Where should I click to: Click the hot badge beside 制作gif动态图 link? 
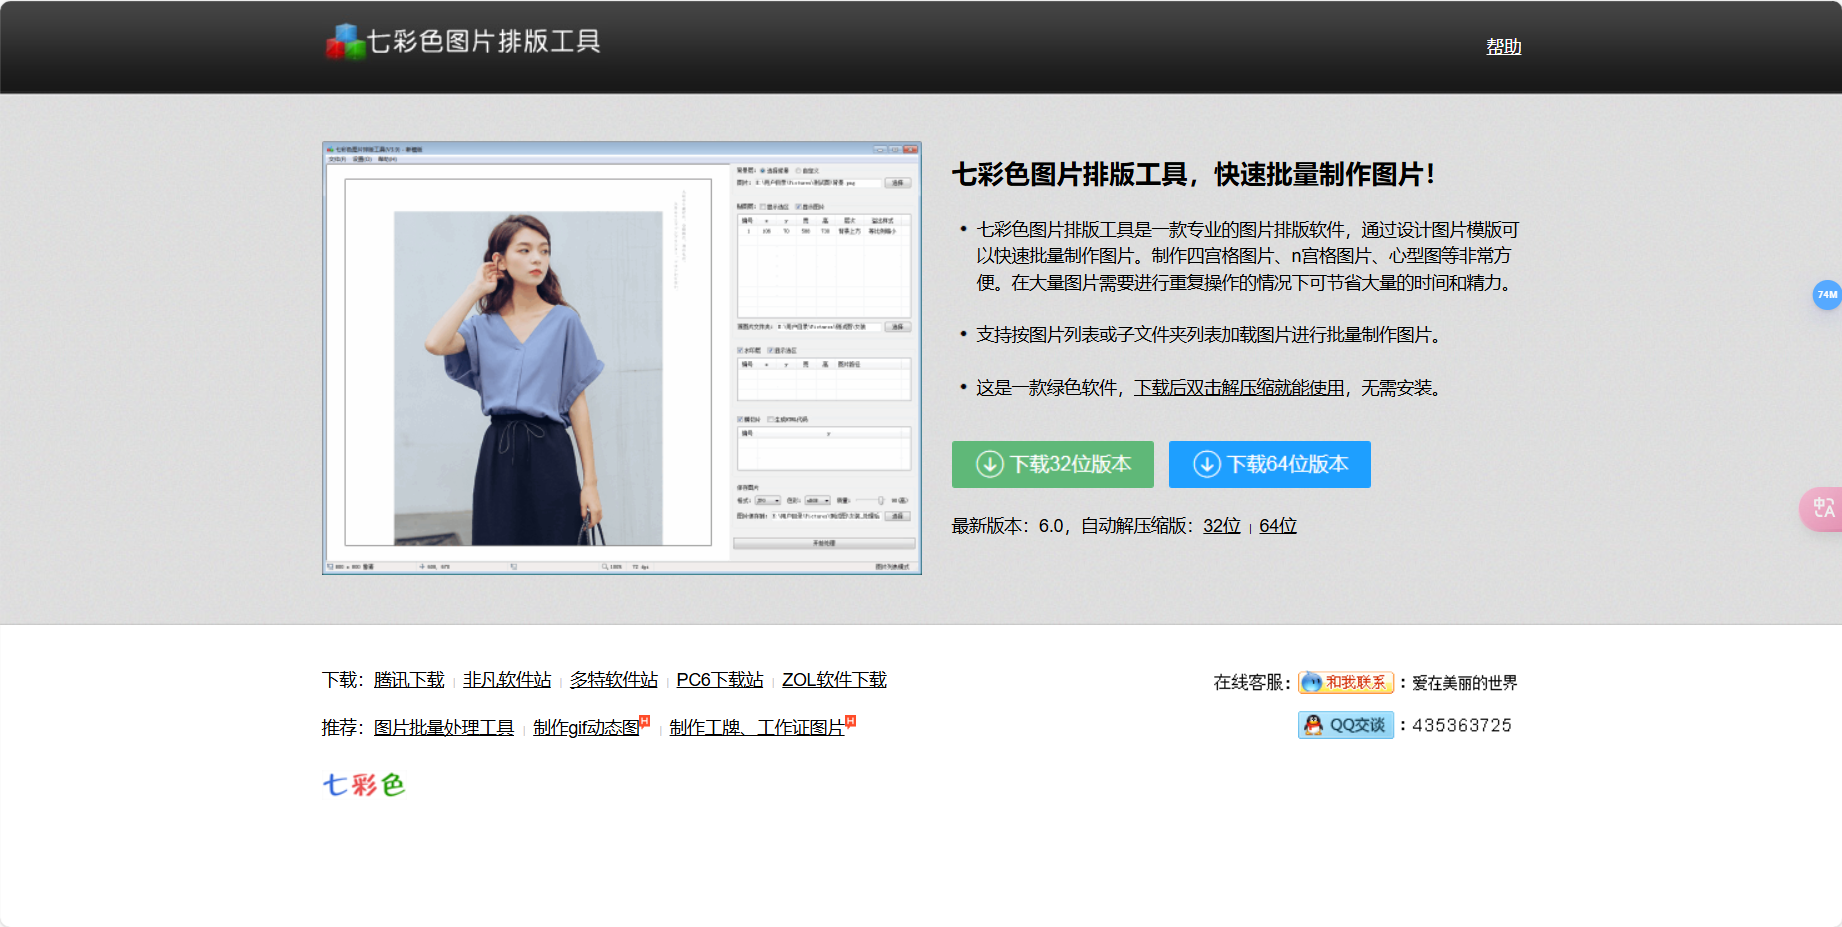[x=645, y=719]
